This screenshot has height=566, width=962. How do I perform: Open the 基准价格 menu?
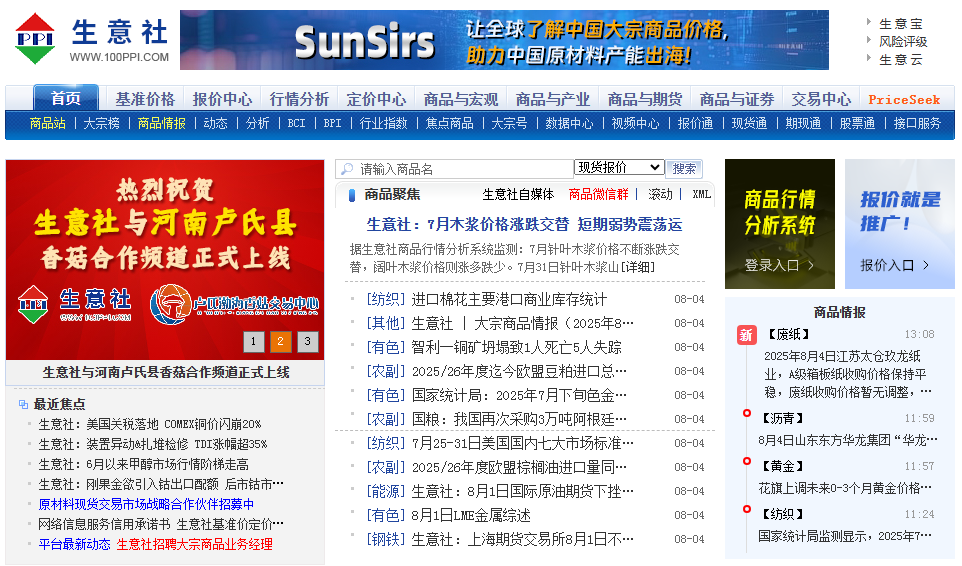145,99
